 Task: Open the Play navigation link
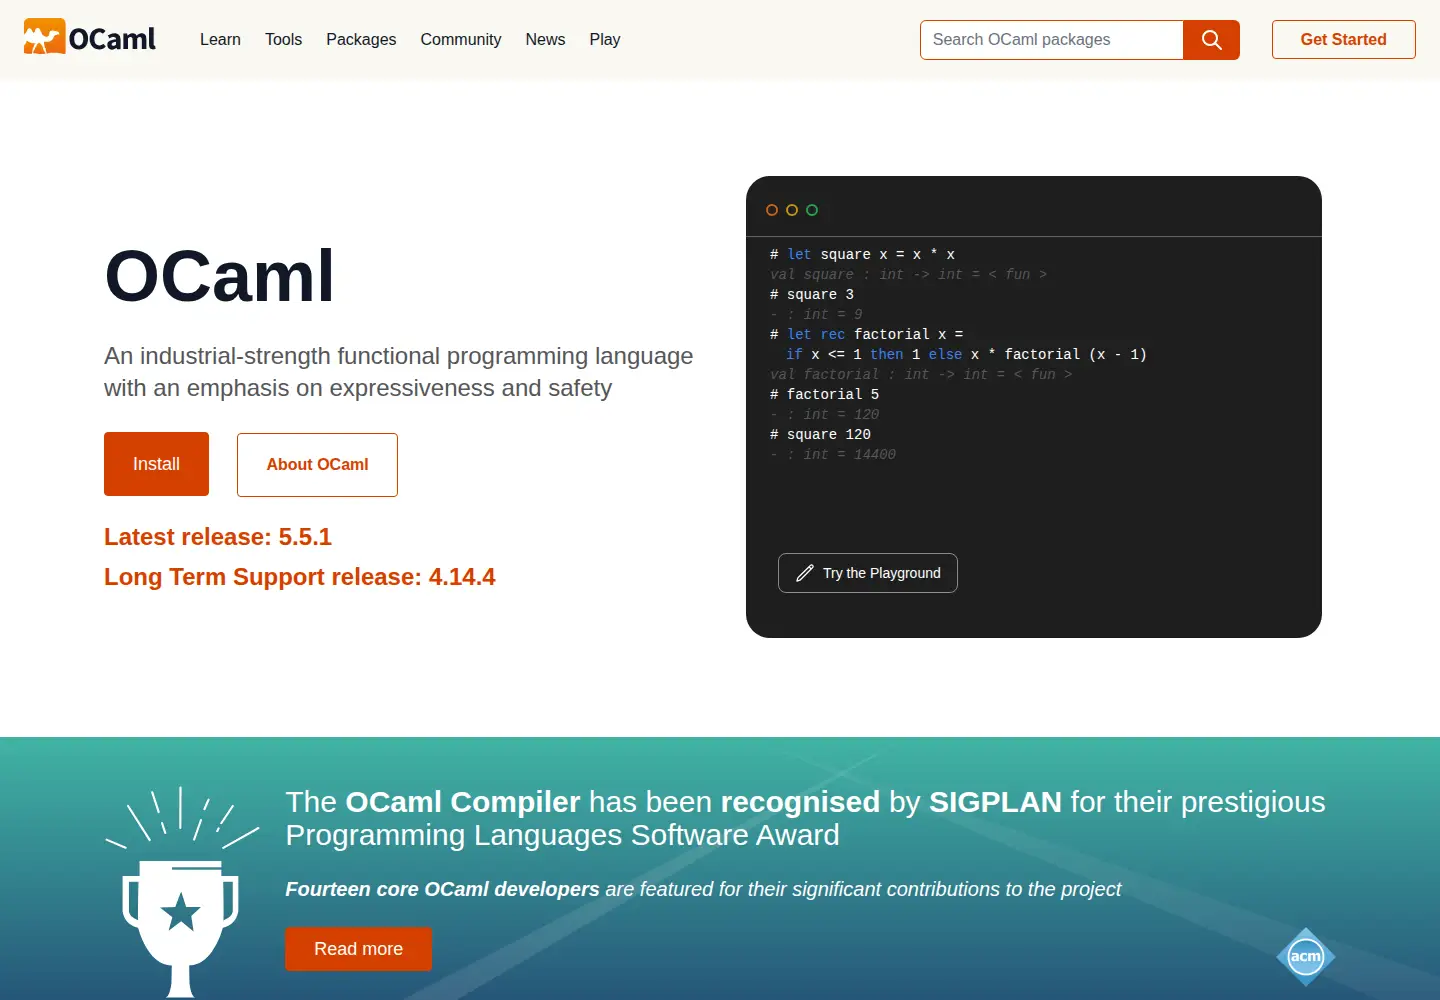(605, 40)
